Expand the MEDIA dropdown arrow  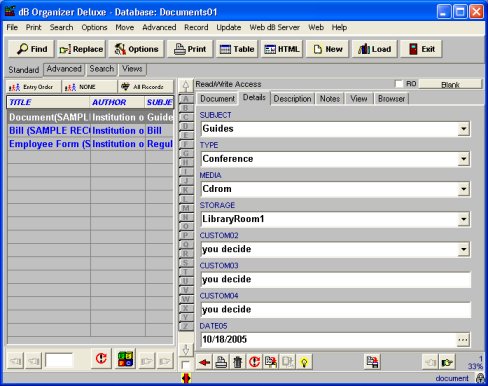click(x=463, y=189)
